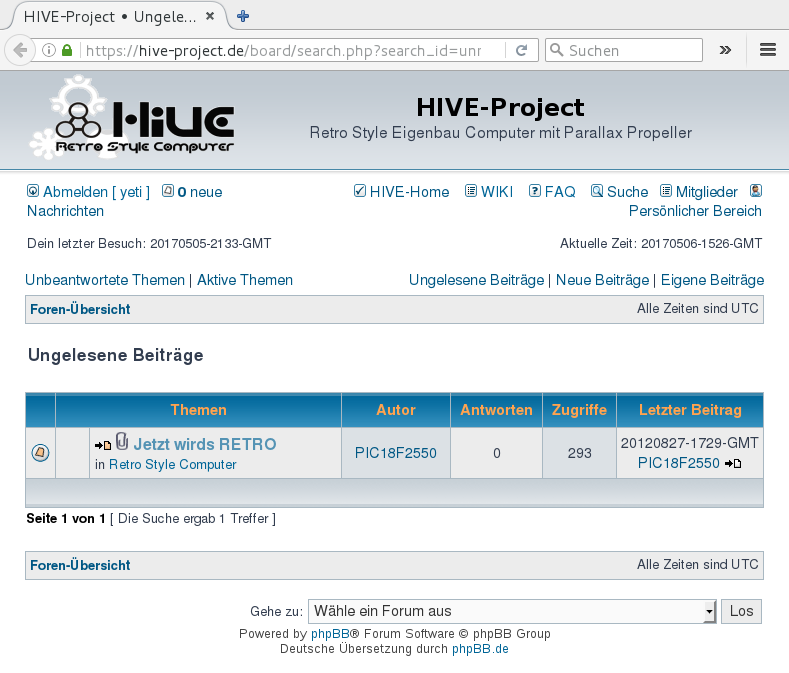
Task: Go to Unbeantwortete Themen
Action: 105,280
